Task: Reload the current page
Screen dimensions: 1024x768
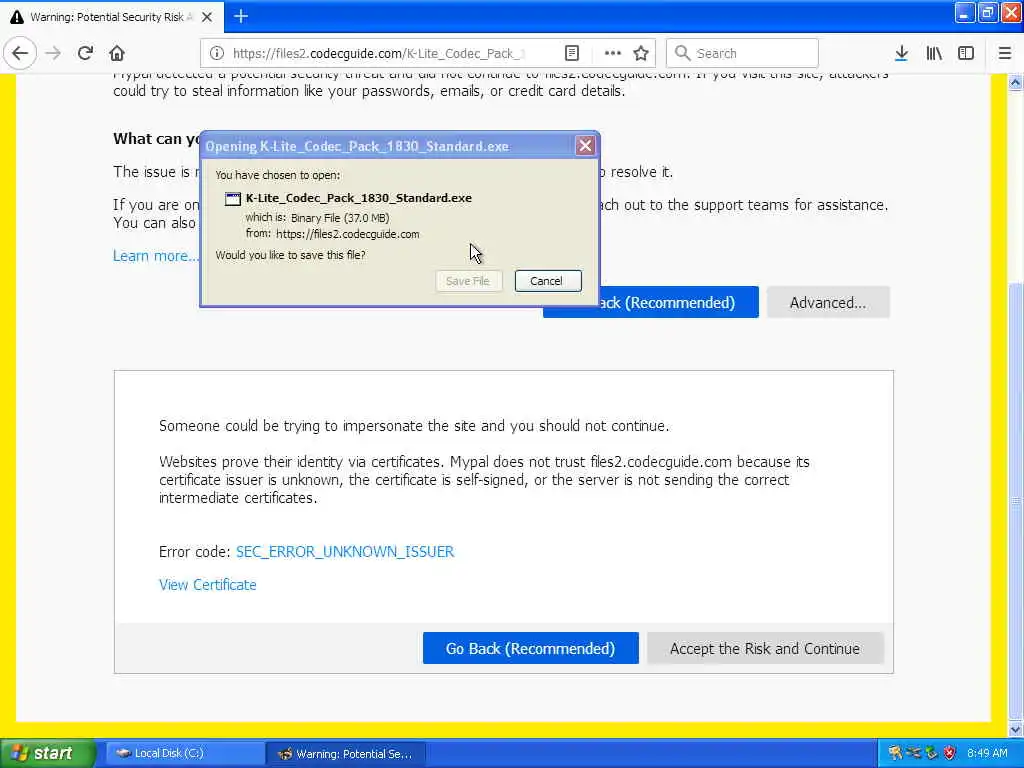Action: (x=85, y=53)
